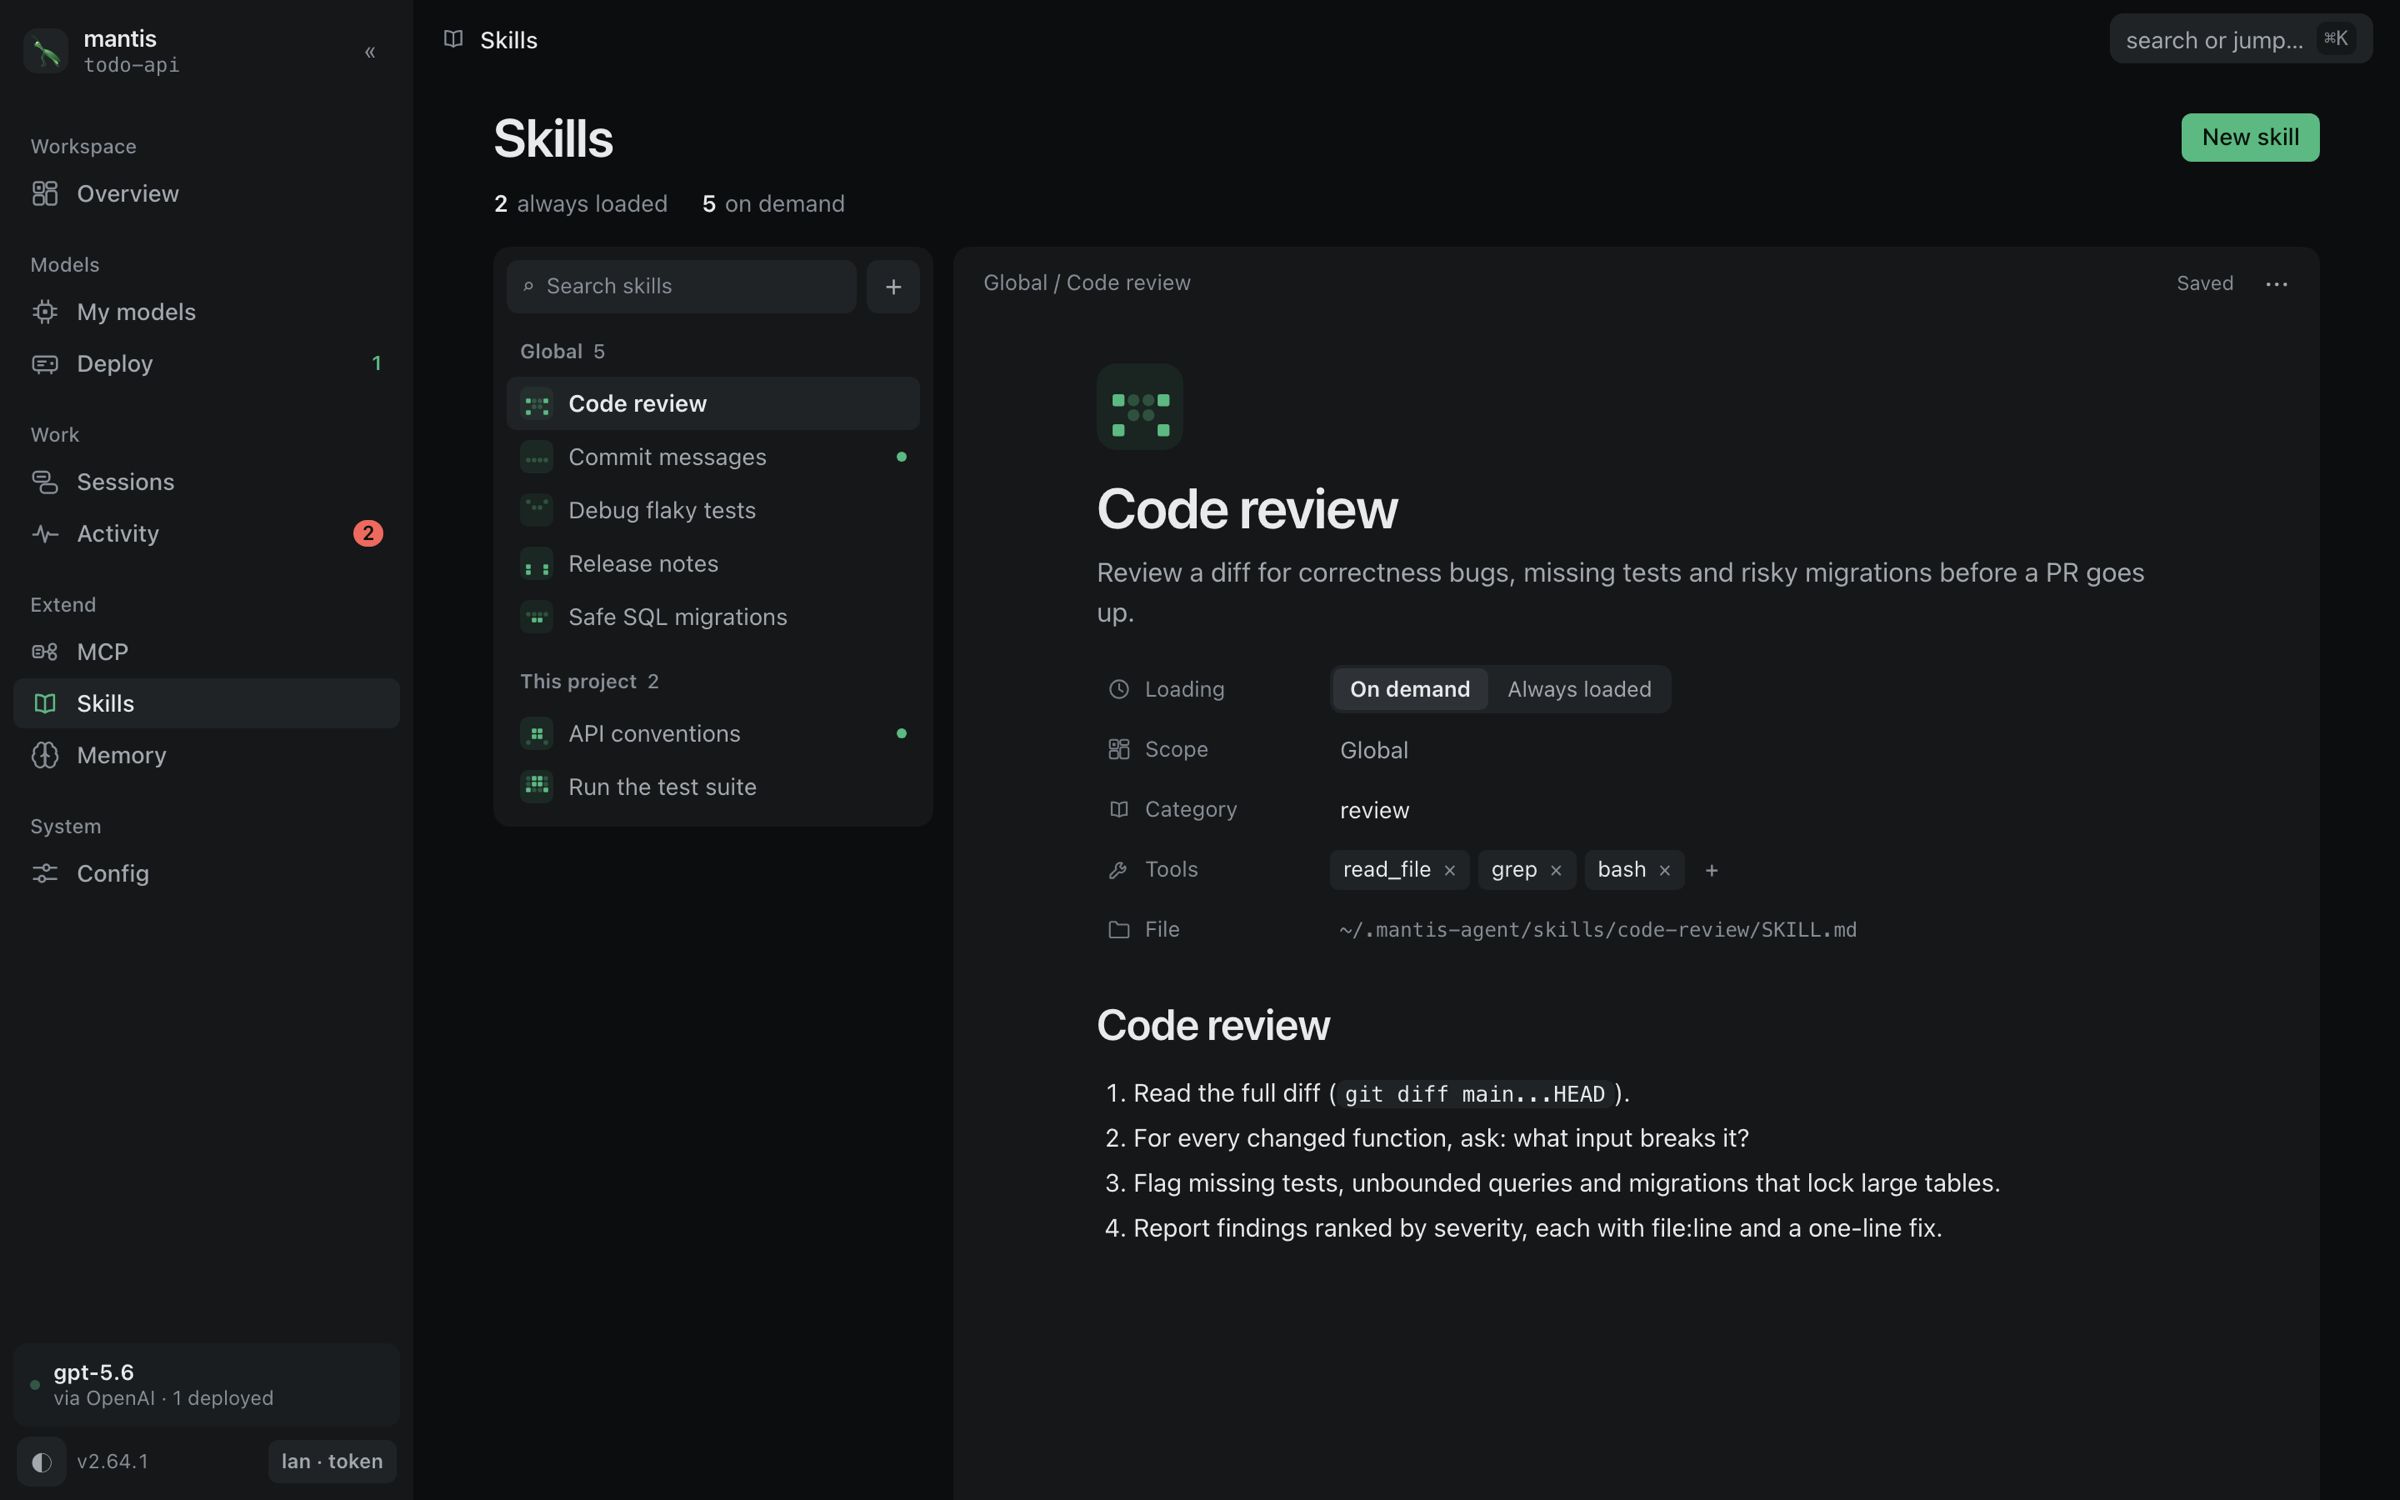Remove the bash tool tag

pos(1664,870)
